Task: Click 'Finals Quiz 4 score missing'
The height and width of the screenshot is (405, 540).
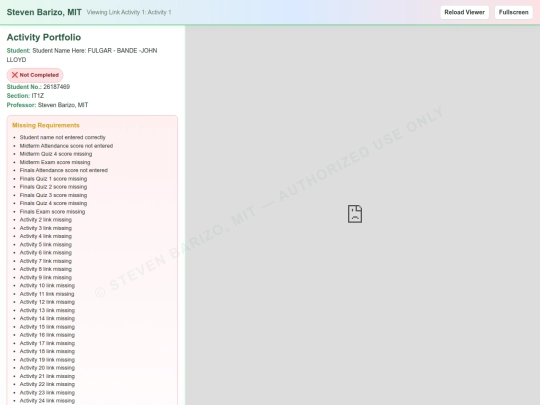Action: pyautogui.click(x=53, y=204)
